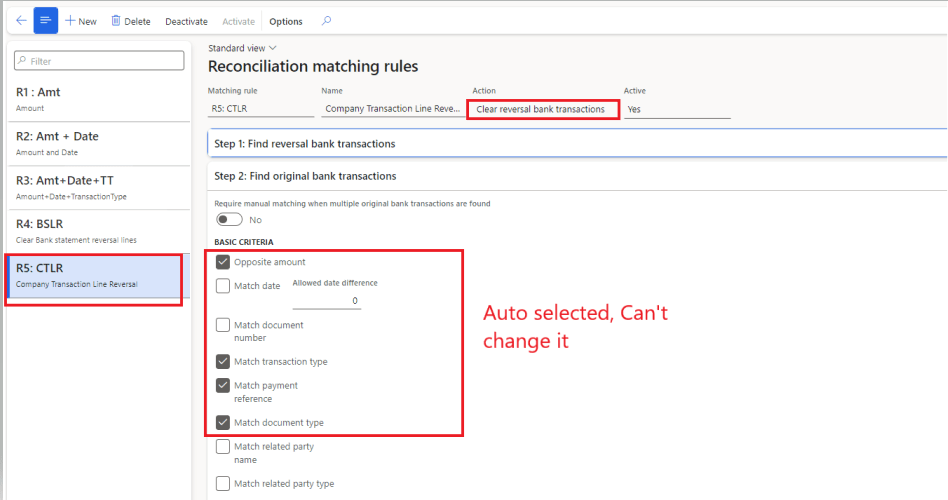Screen dimensions: 948x500
Task: Click the back arrow icon
Action: pyautogui.click(x=21, y=21)
